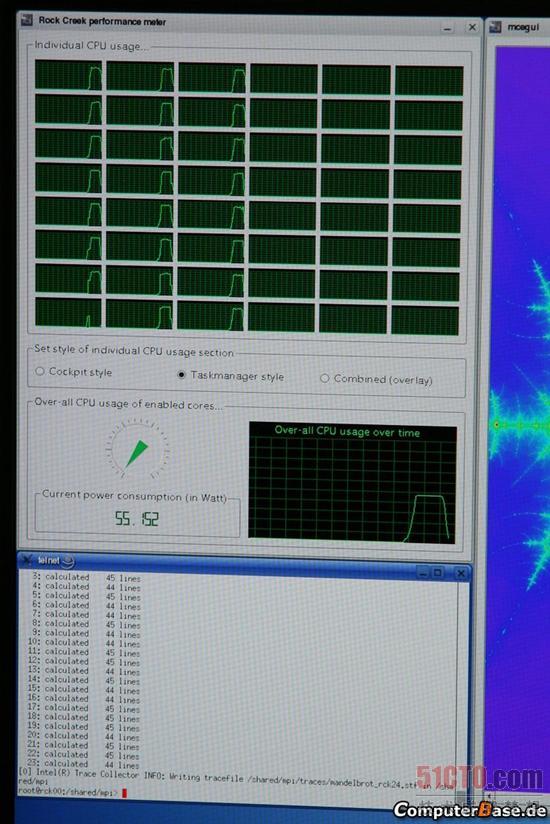Click the telnet line "3: calculated 45 lines"
550x824 pixels.
[86, 577]
